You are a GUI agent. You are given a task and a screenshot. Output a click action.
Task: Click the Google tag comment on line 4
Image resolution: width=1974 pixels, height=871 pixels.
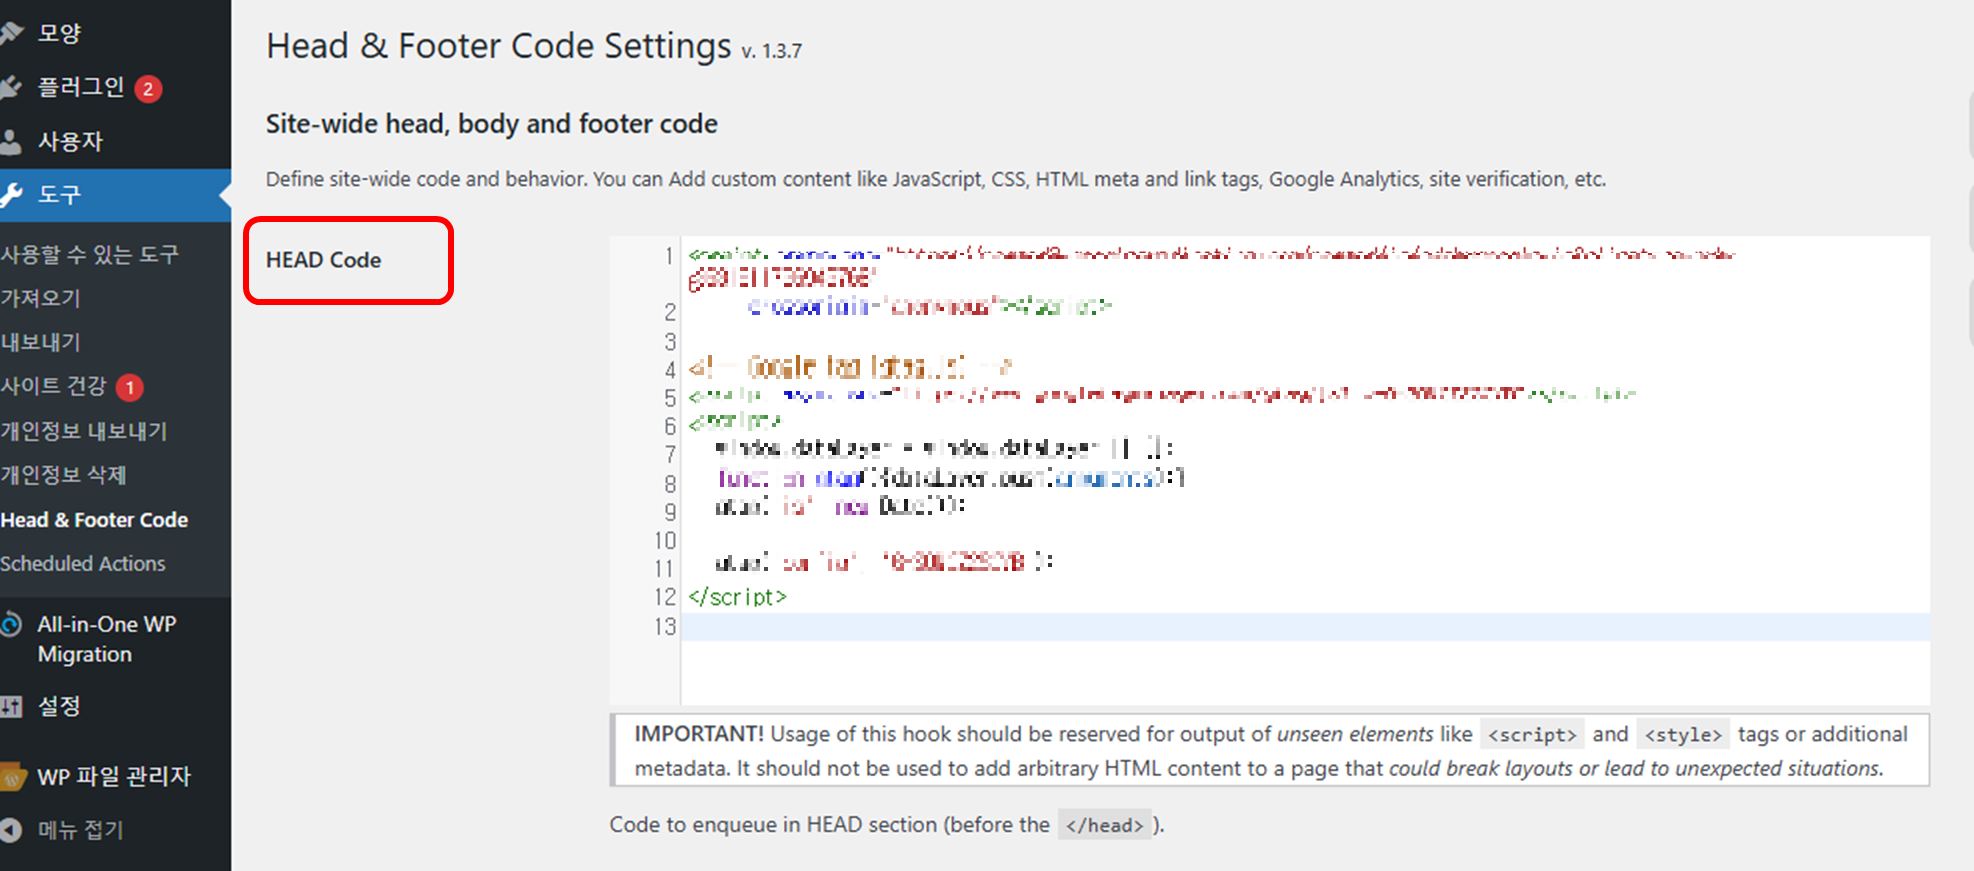850,368
